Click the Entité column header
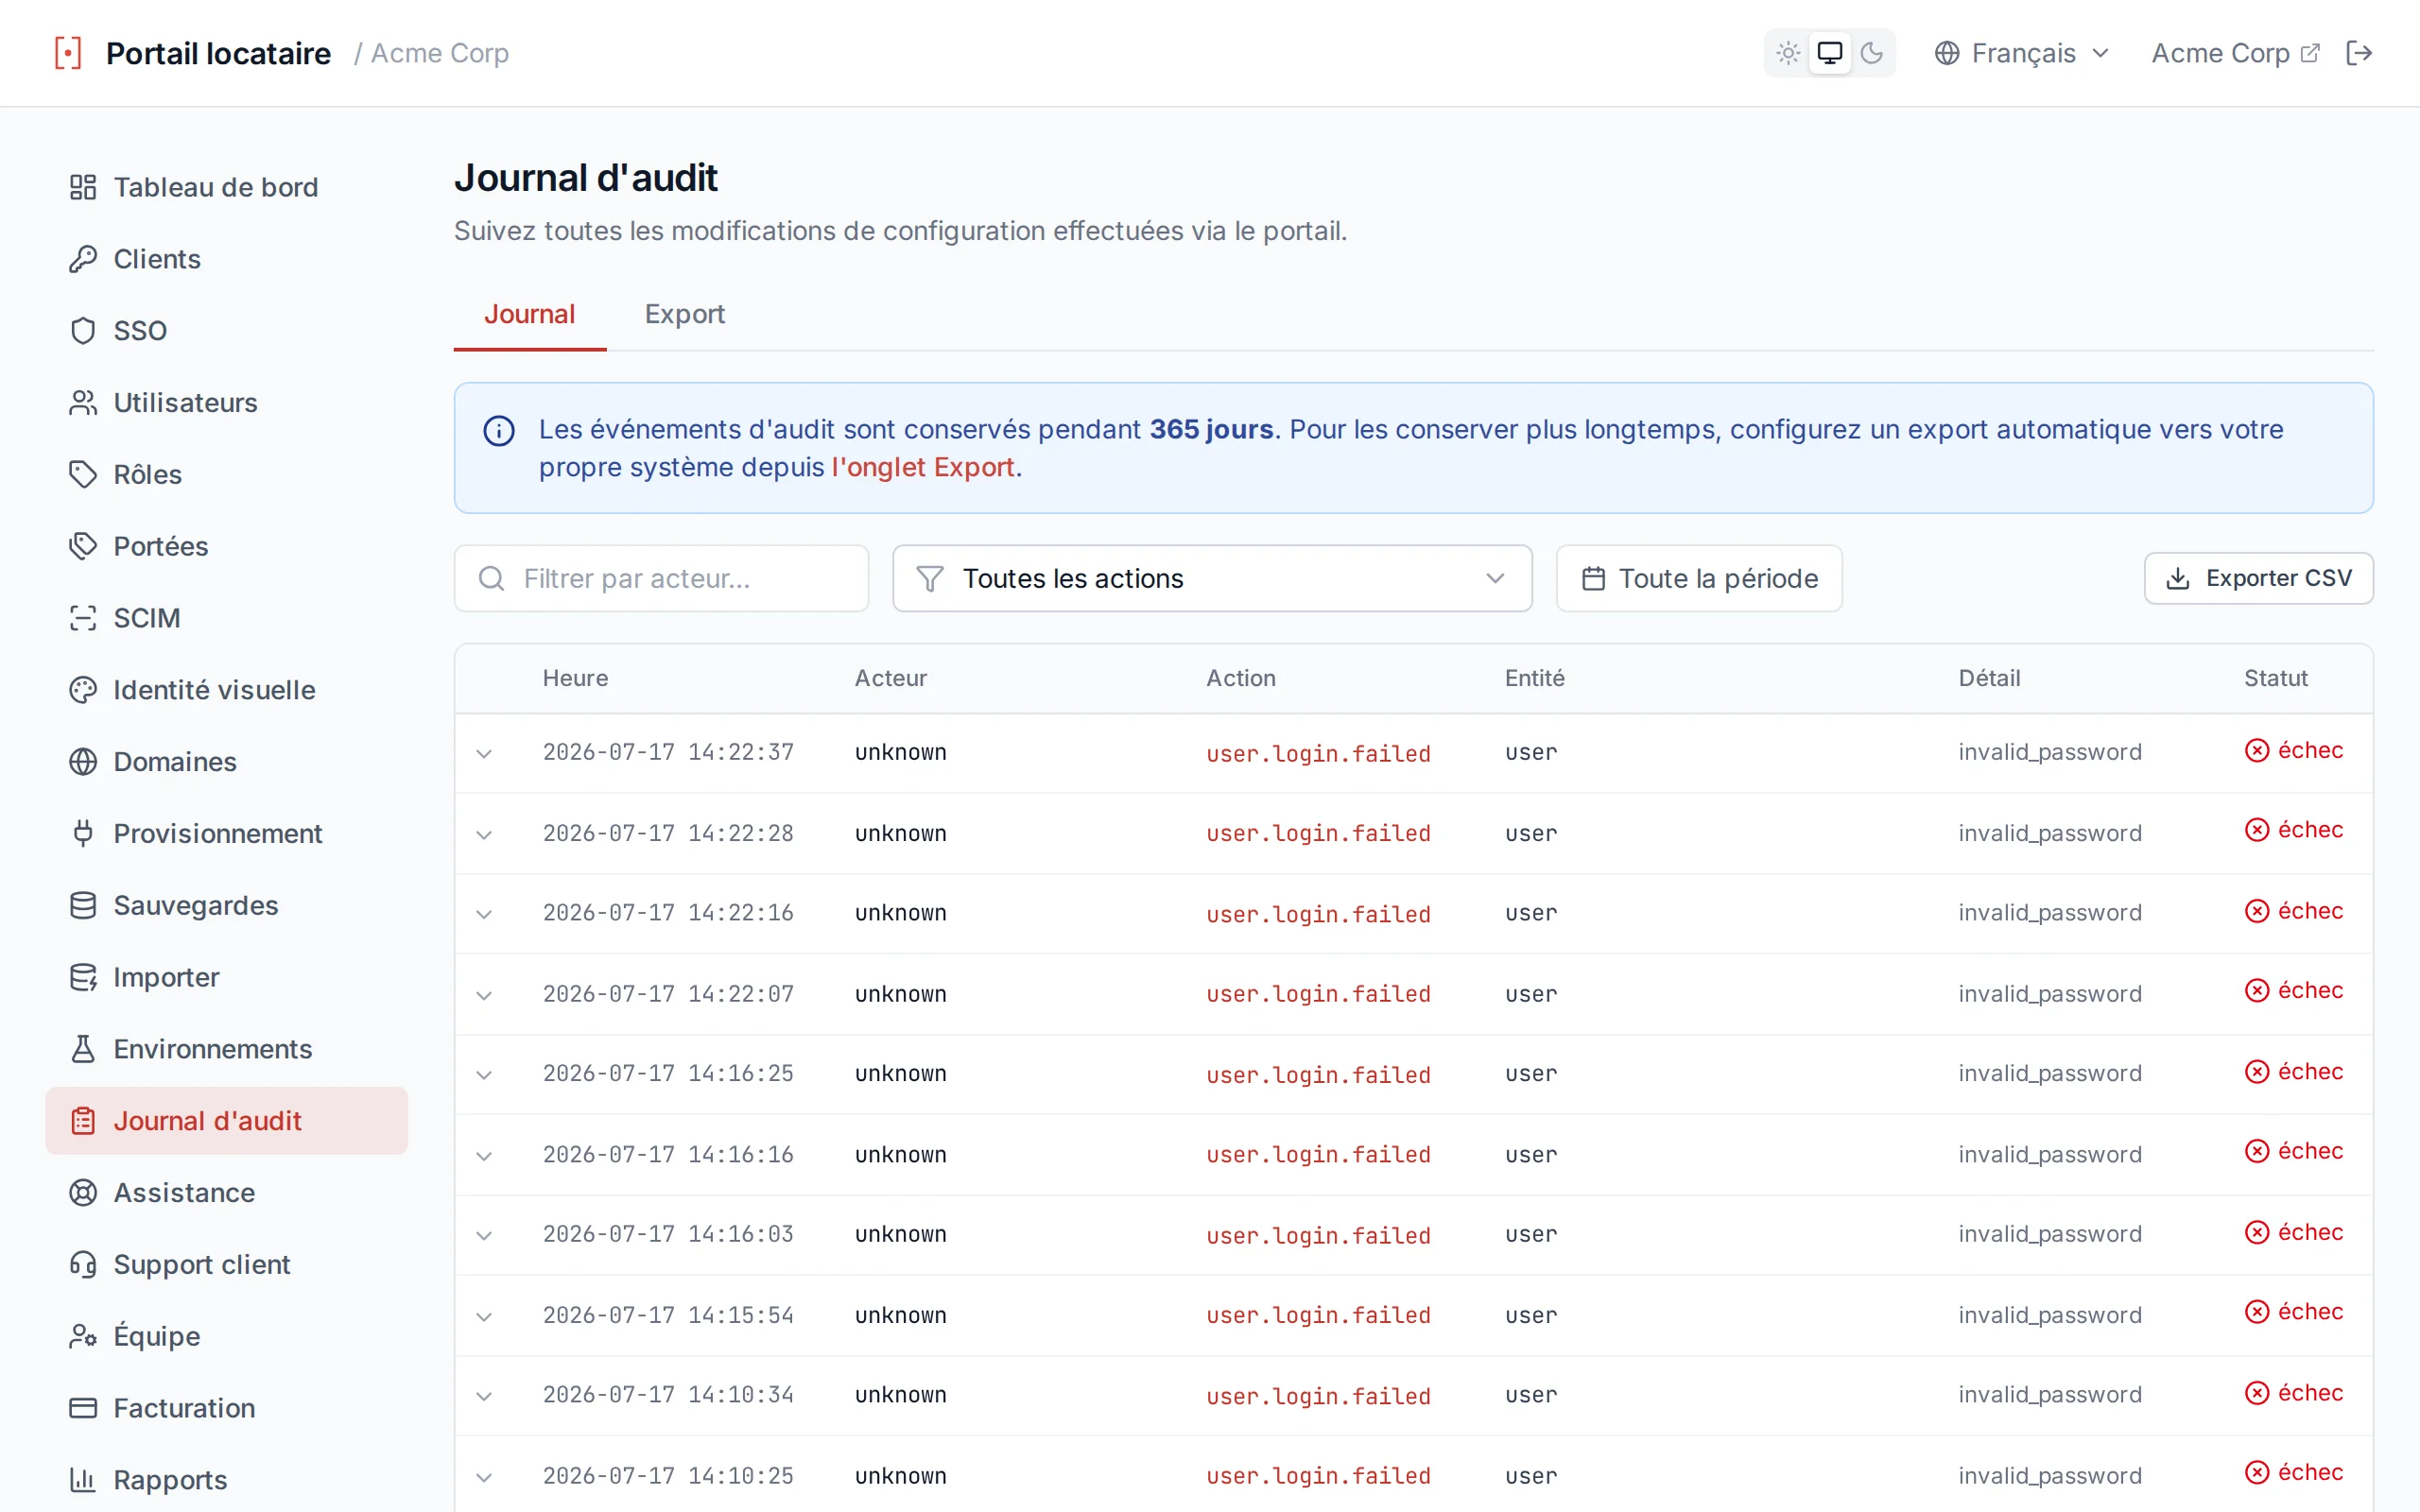This screenshot has width=2420, height=1512. pyautogui.click(x=1534, y=678)
